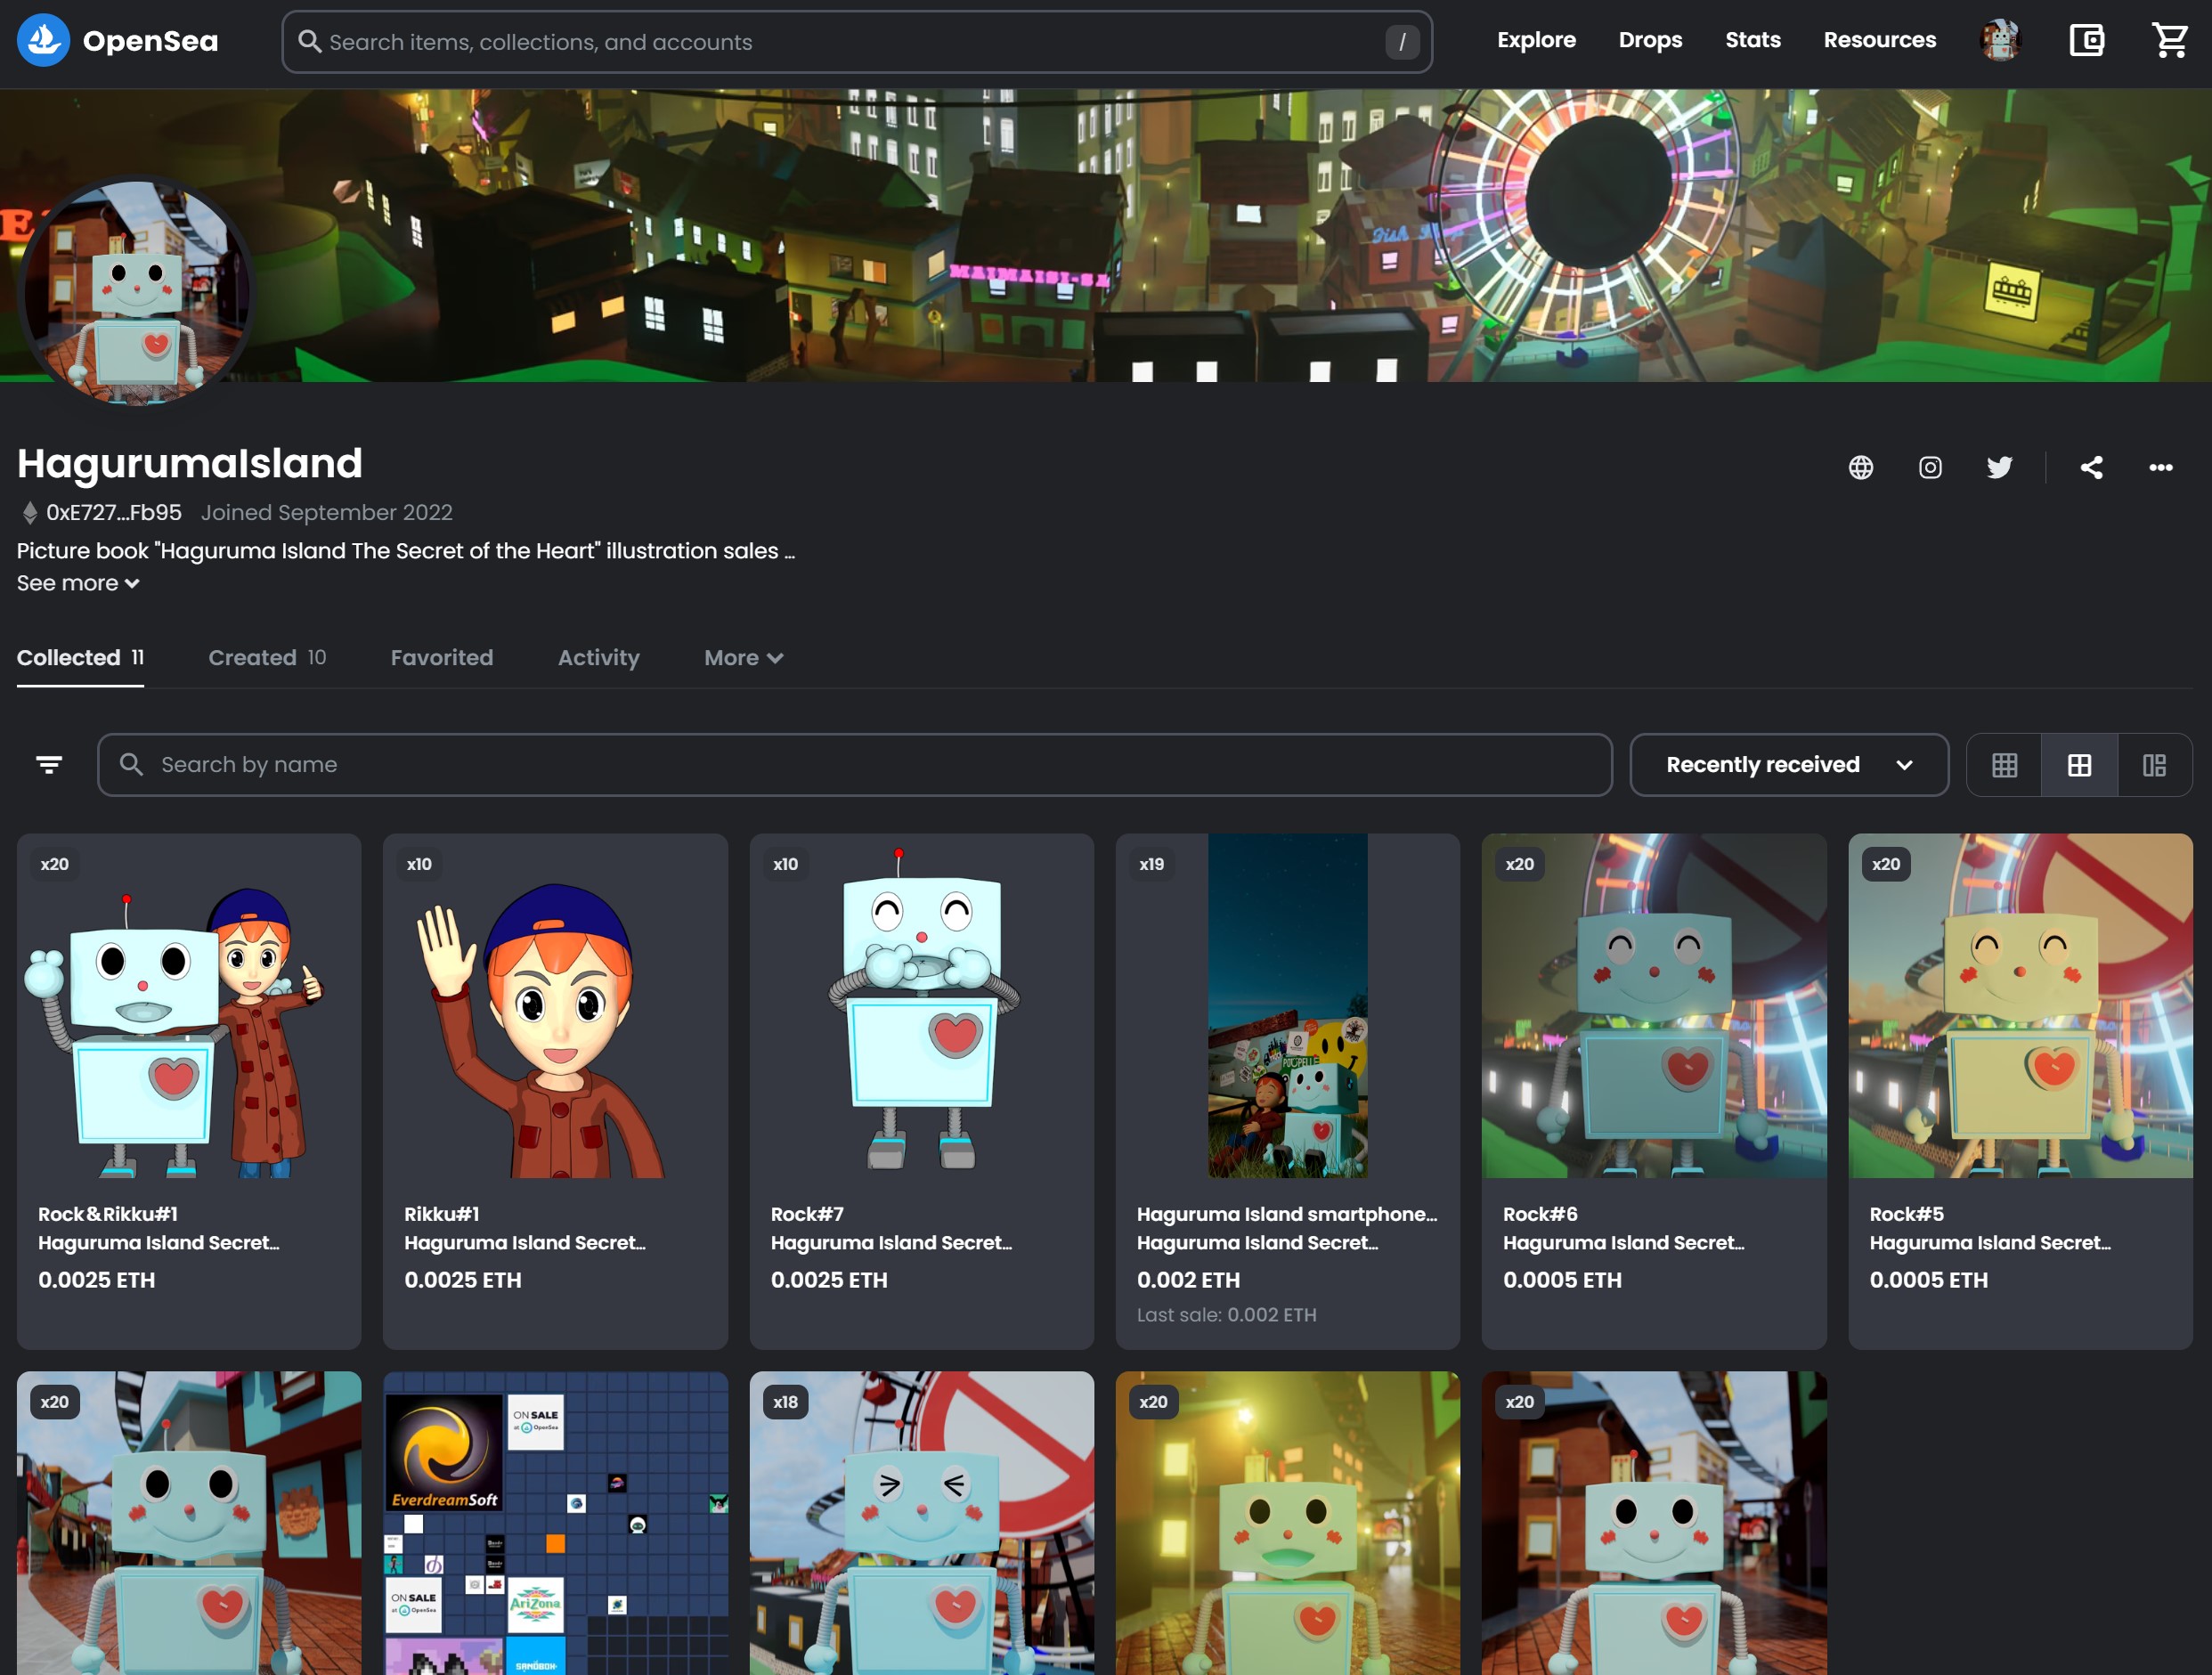This screenshot has width=2212, height=1675.
Task: Click the Search by name field
Action: pos(854,765)
